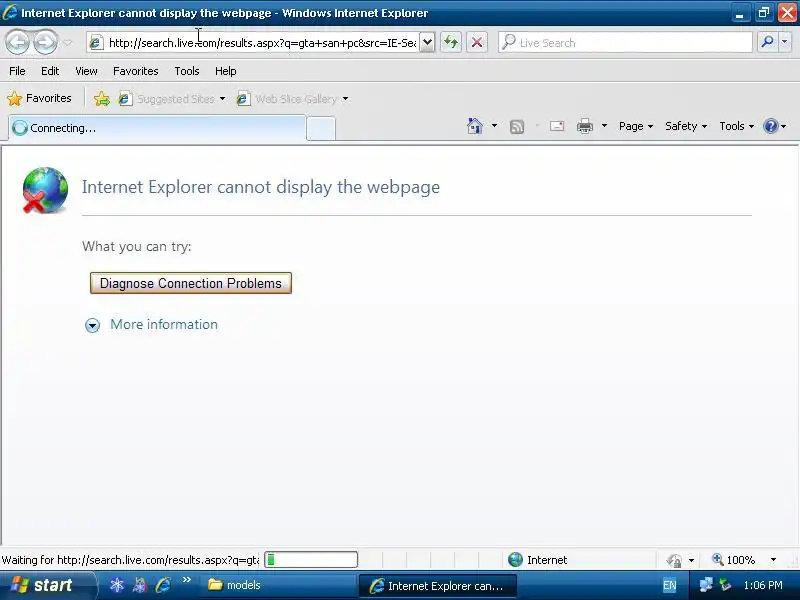Open search provider options dropdown arrow

point(784,42)
